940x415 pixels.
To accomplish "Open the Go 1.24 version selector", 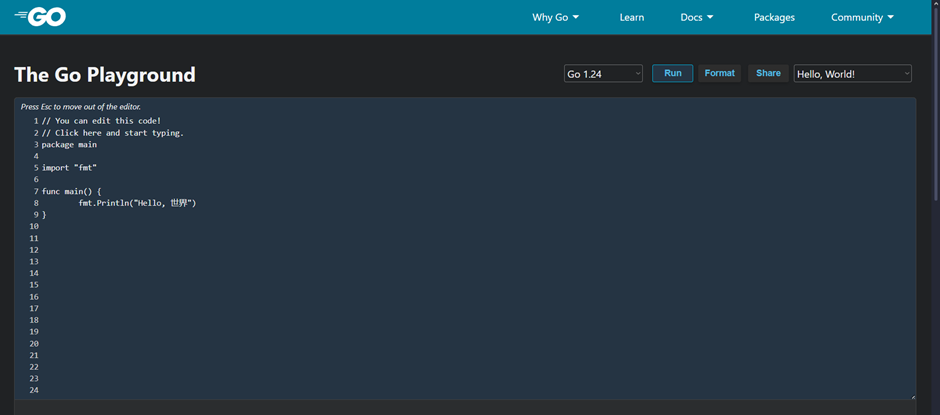I will click(603, 74).
